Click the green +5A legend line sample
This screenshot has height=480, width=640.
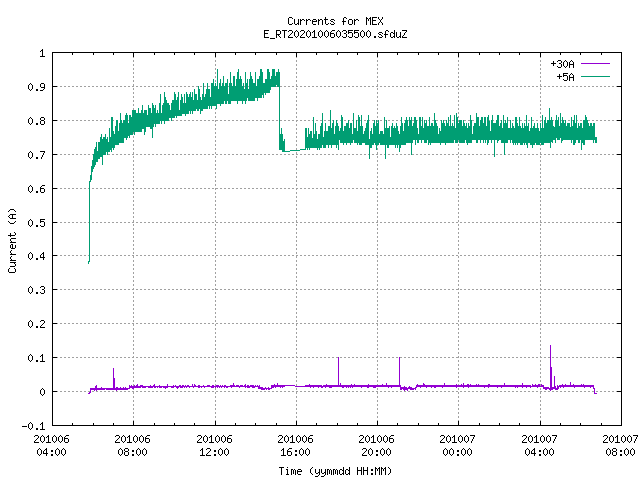[595, 76]
